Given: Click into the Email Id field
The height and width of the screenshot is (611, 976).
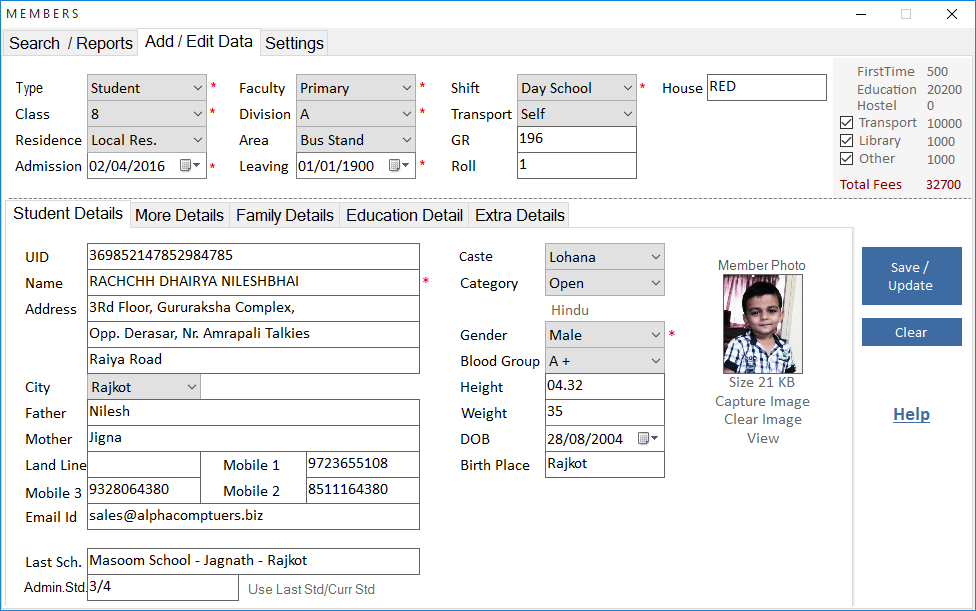Looking at the screenshot, I should click(253, 516).
